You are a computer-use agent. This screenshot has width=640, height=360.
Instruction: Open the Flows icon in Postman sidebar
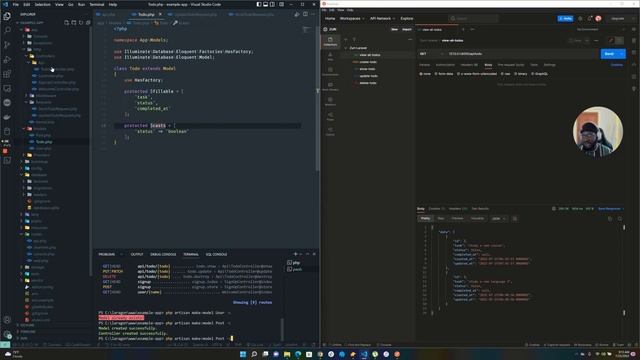click(330, 116)
